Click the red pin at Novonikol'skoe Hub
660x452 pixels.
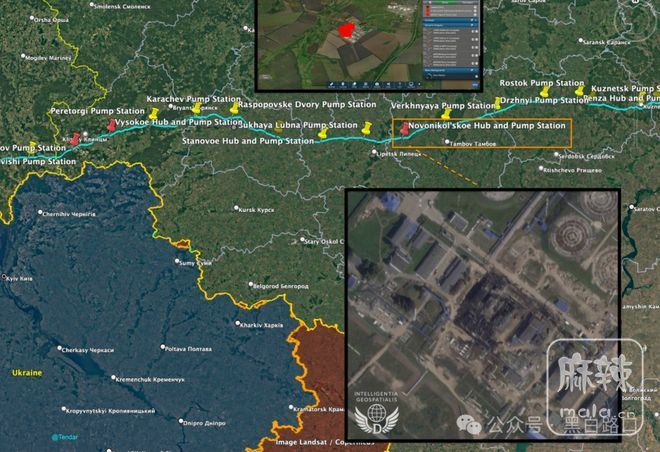404,130
